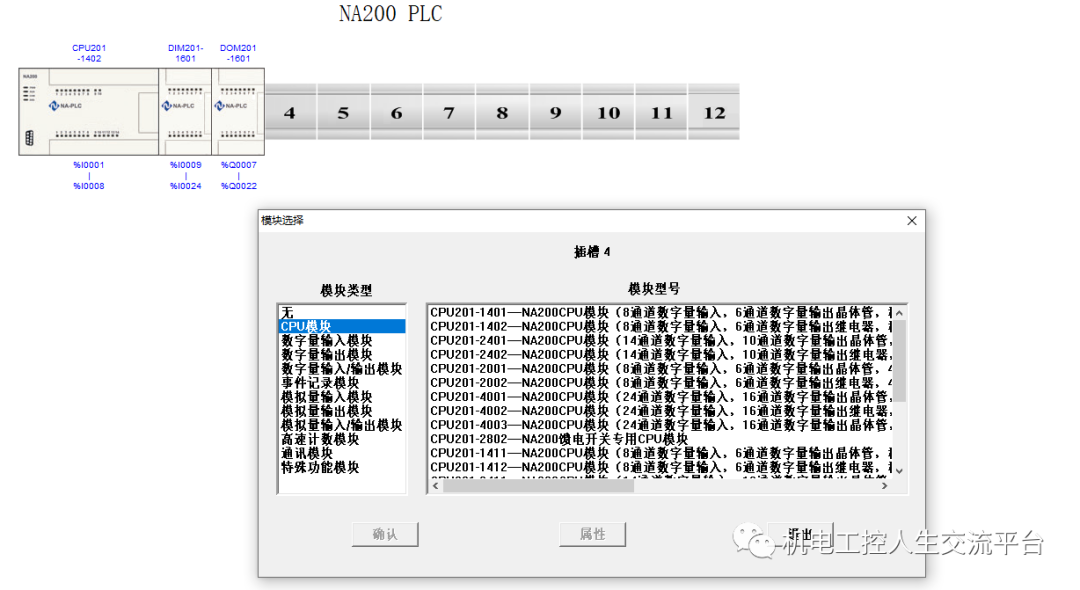The height and width of the screenshot is (590, 1080).
Task: Choose CPU201-1412 in model list
Action: click(661, 467)
